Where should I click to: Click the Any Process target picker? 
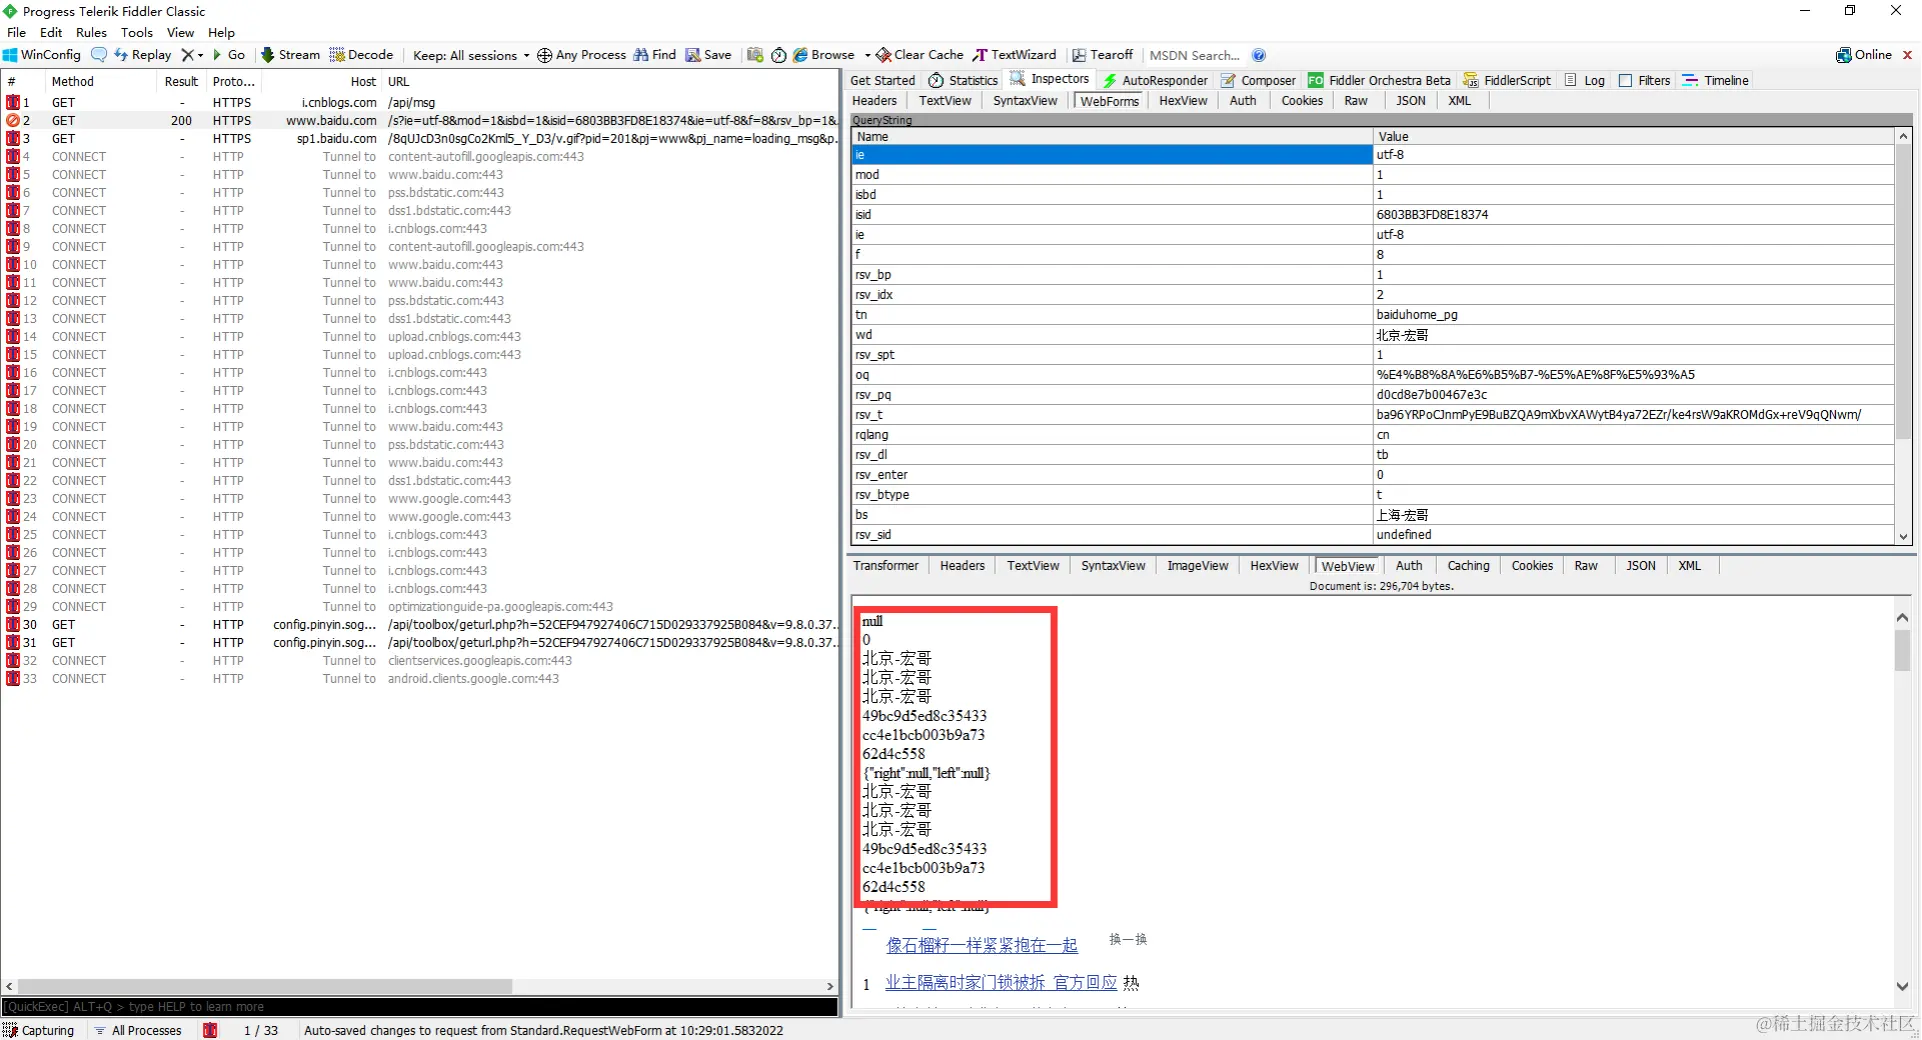click(581, 55)
